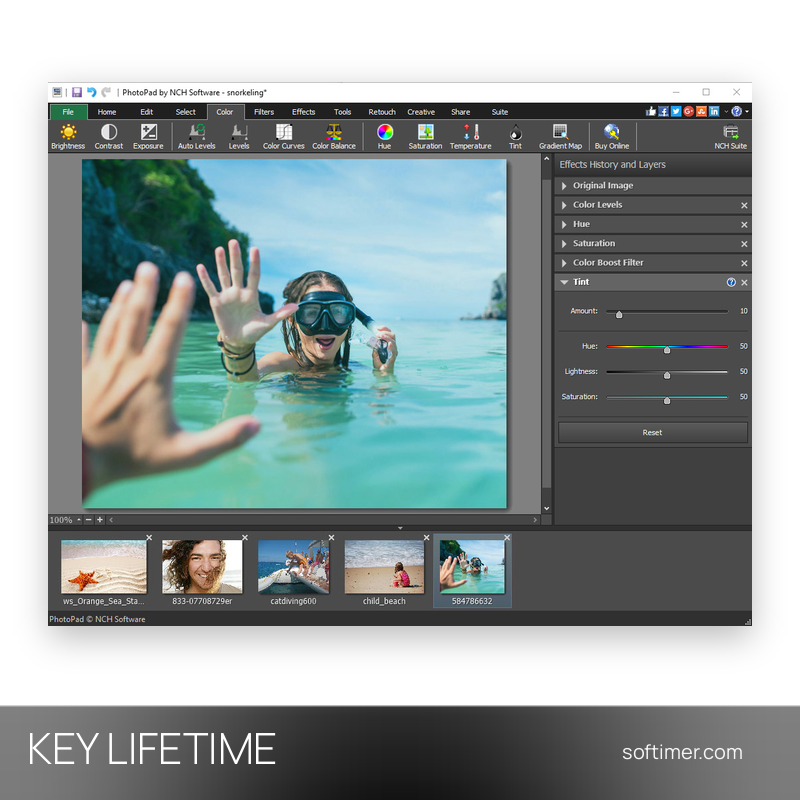Expand the Color Levels effect
The height and width of the screenshot is (800, 800).
coord(564,205)
